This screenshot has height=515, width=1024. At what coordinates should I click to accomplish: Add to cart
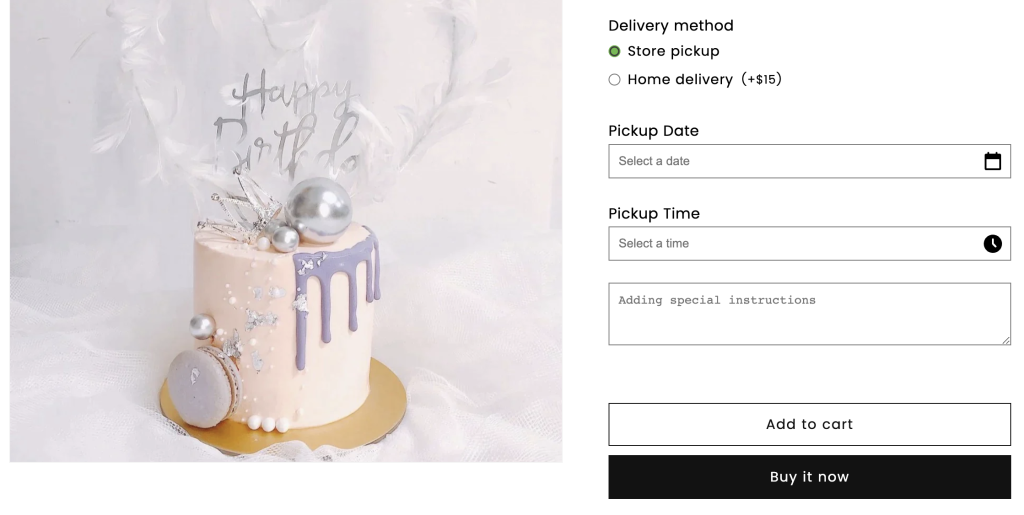tap(809, 424)
